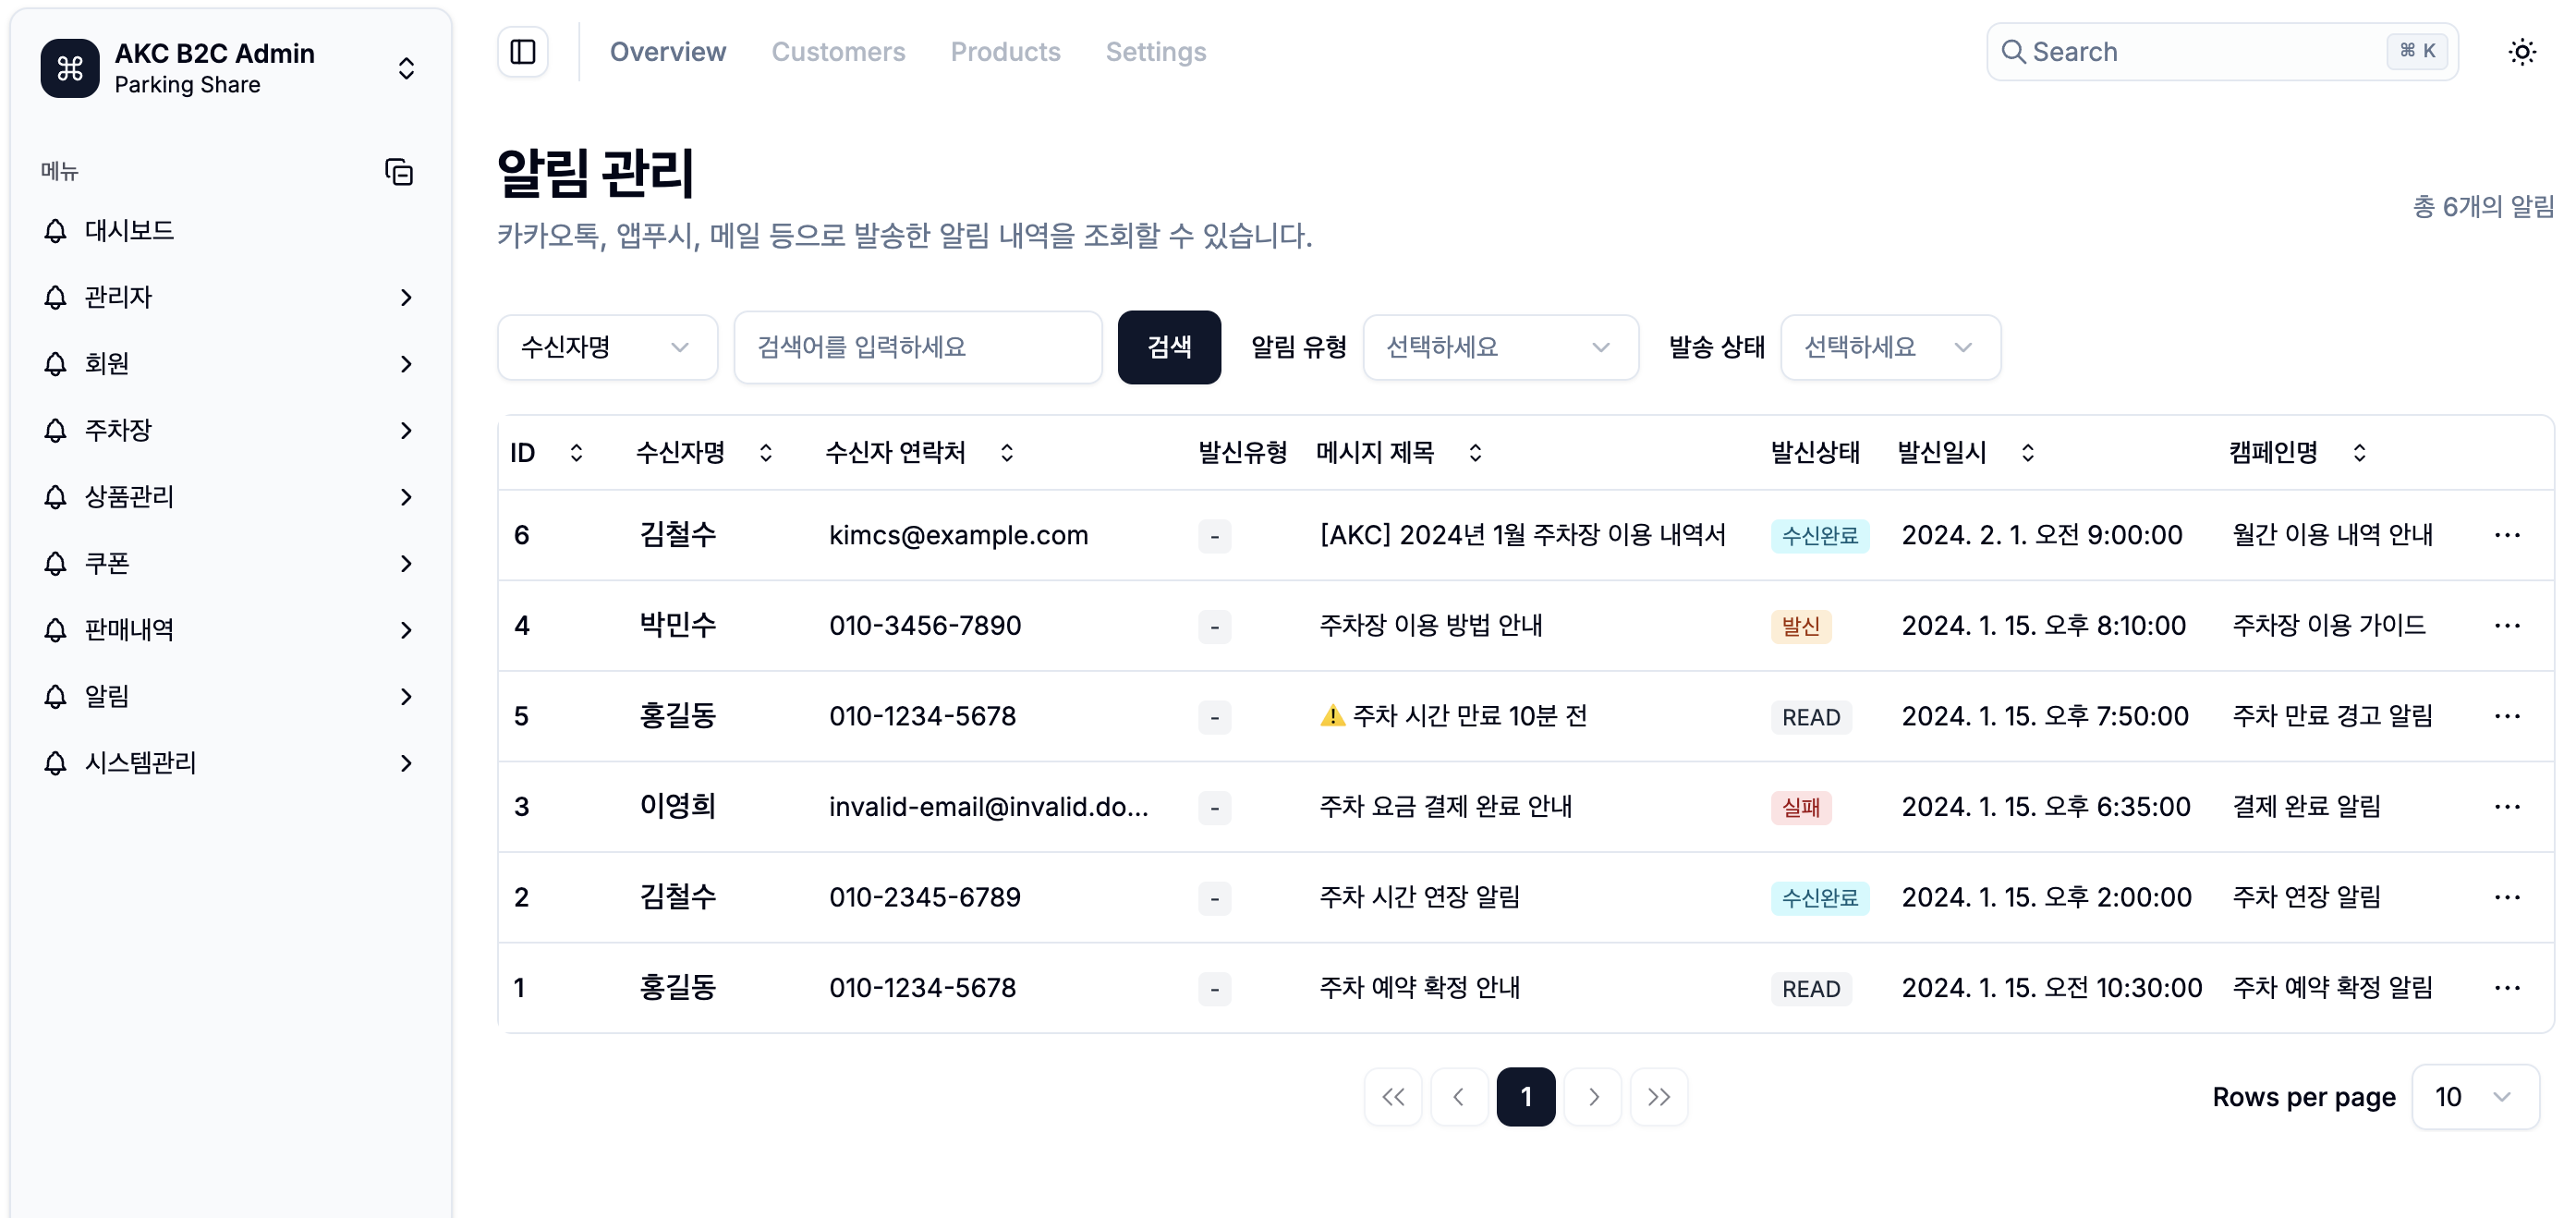
Task: Click the AKC B2C Admin command logo icon
Action: coord(69,68)
